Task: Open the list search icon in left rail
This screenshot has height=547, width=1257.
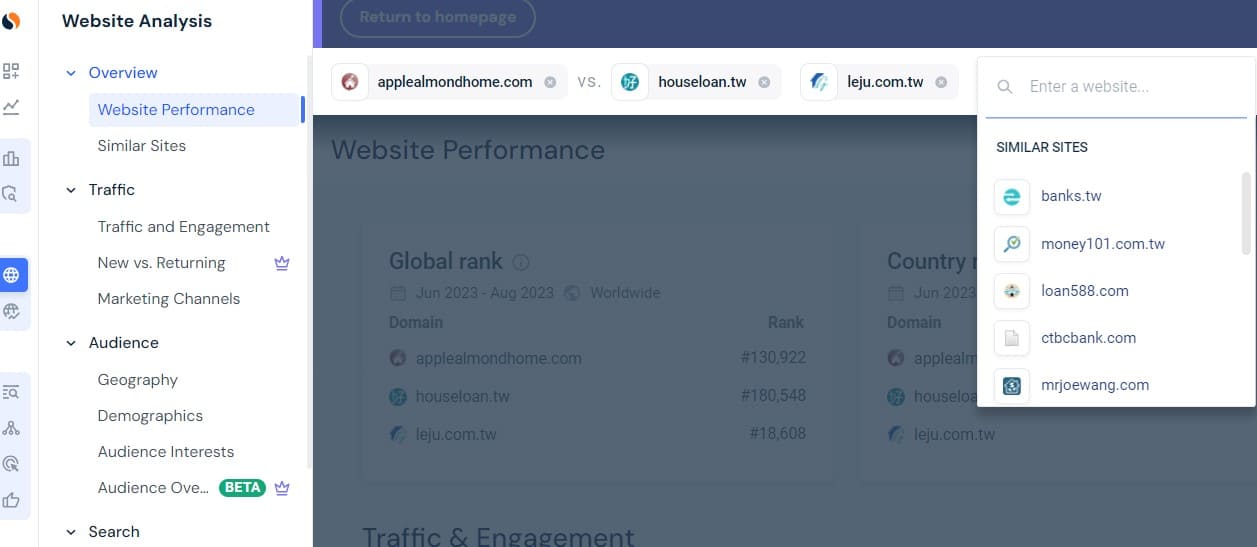Action: tap(12, 392)
